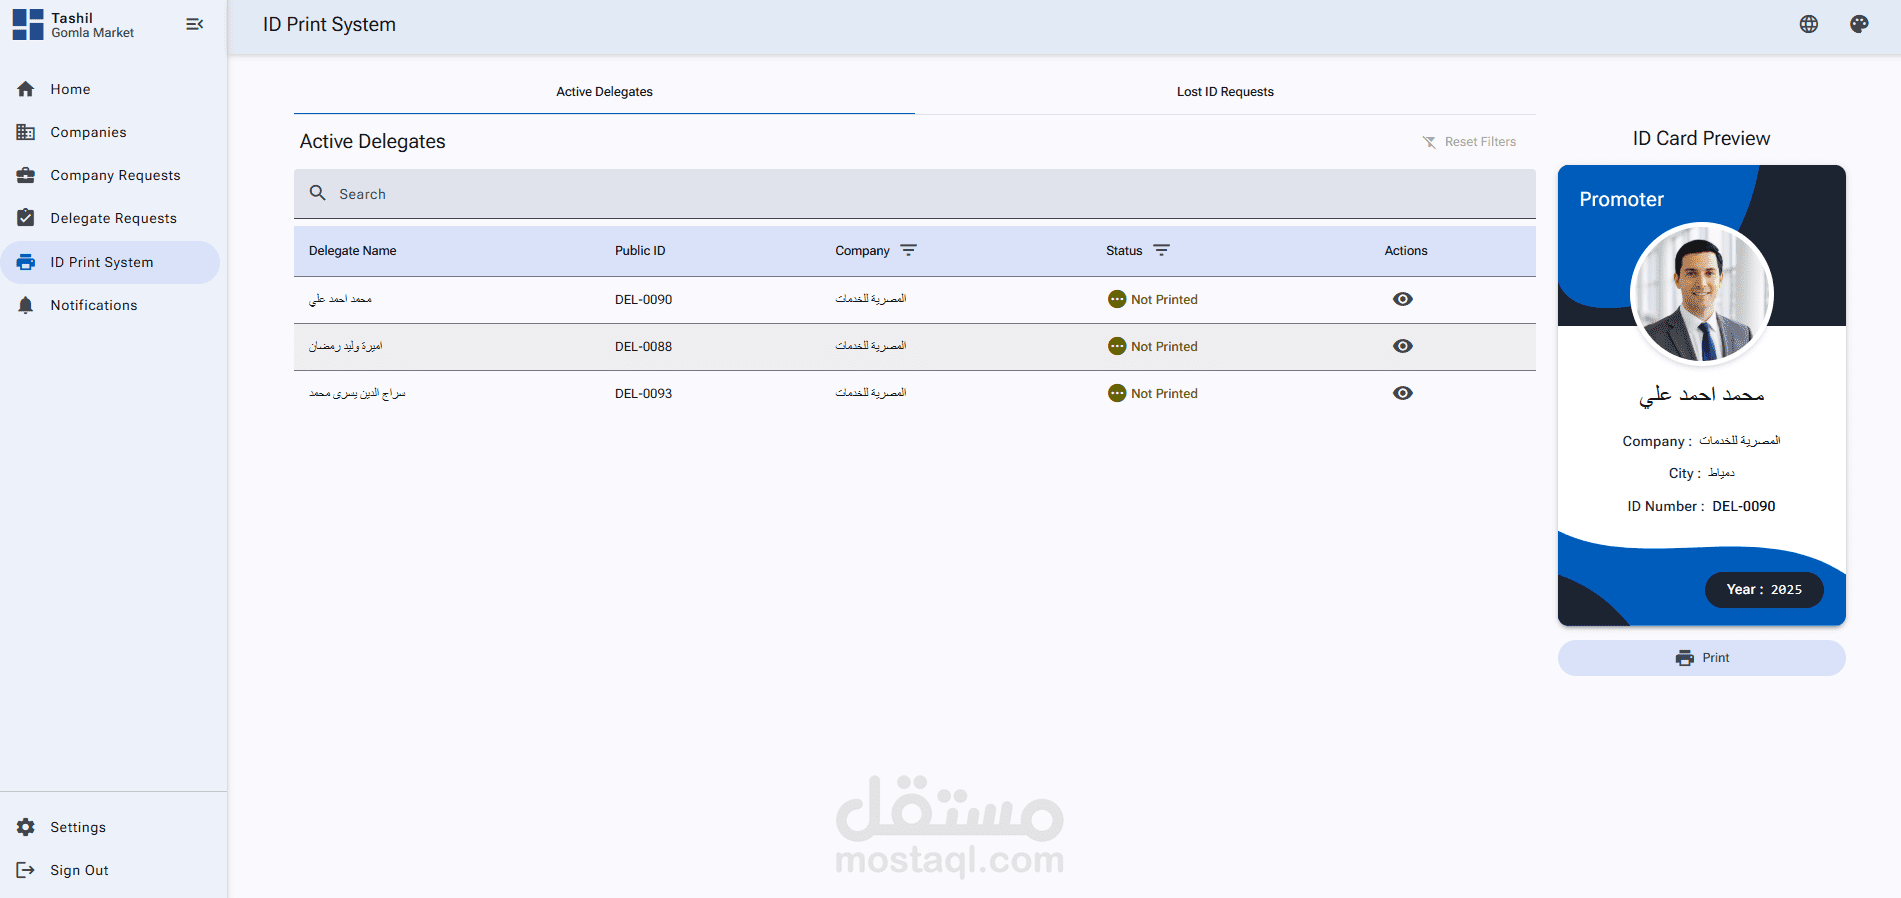The height and width of the screenshot is (898, 1901).
Task: Print the ID card
Action: pos(1701,658)
